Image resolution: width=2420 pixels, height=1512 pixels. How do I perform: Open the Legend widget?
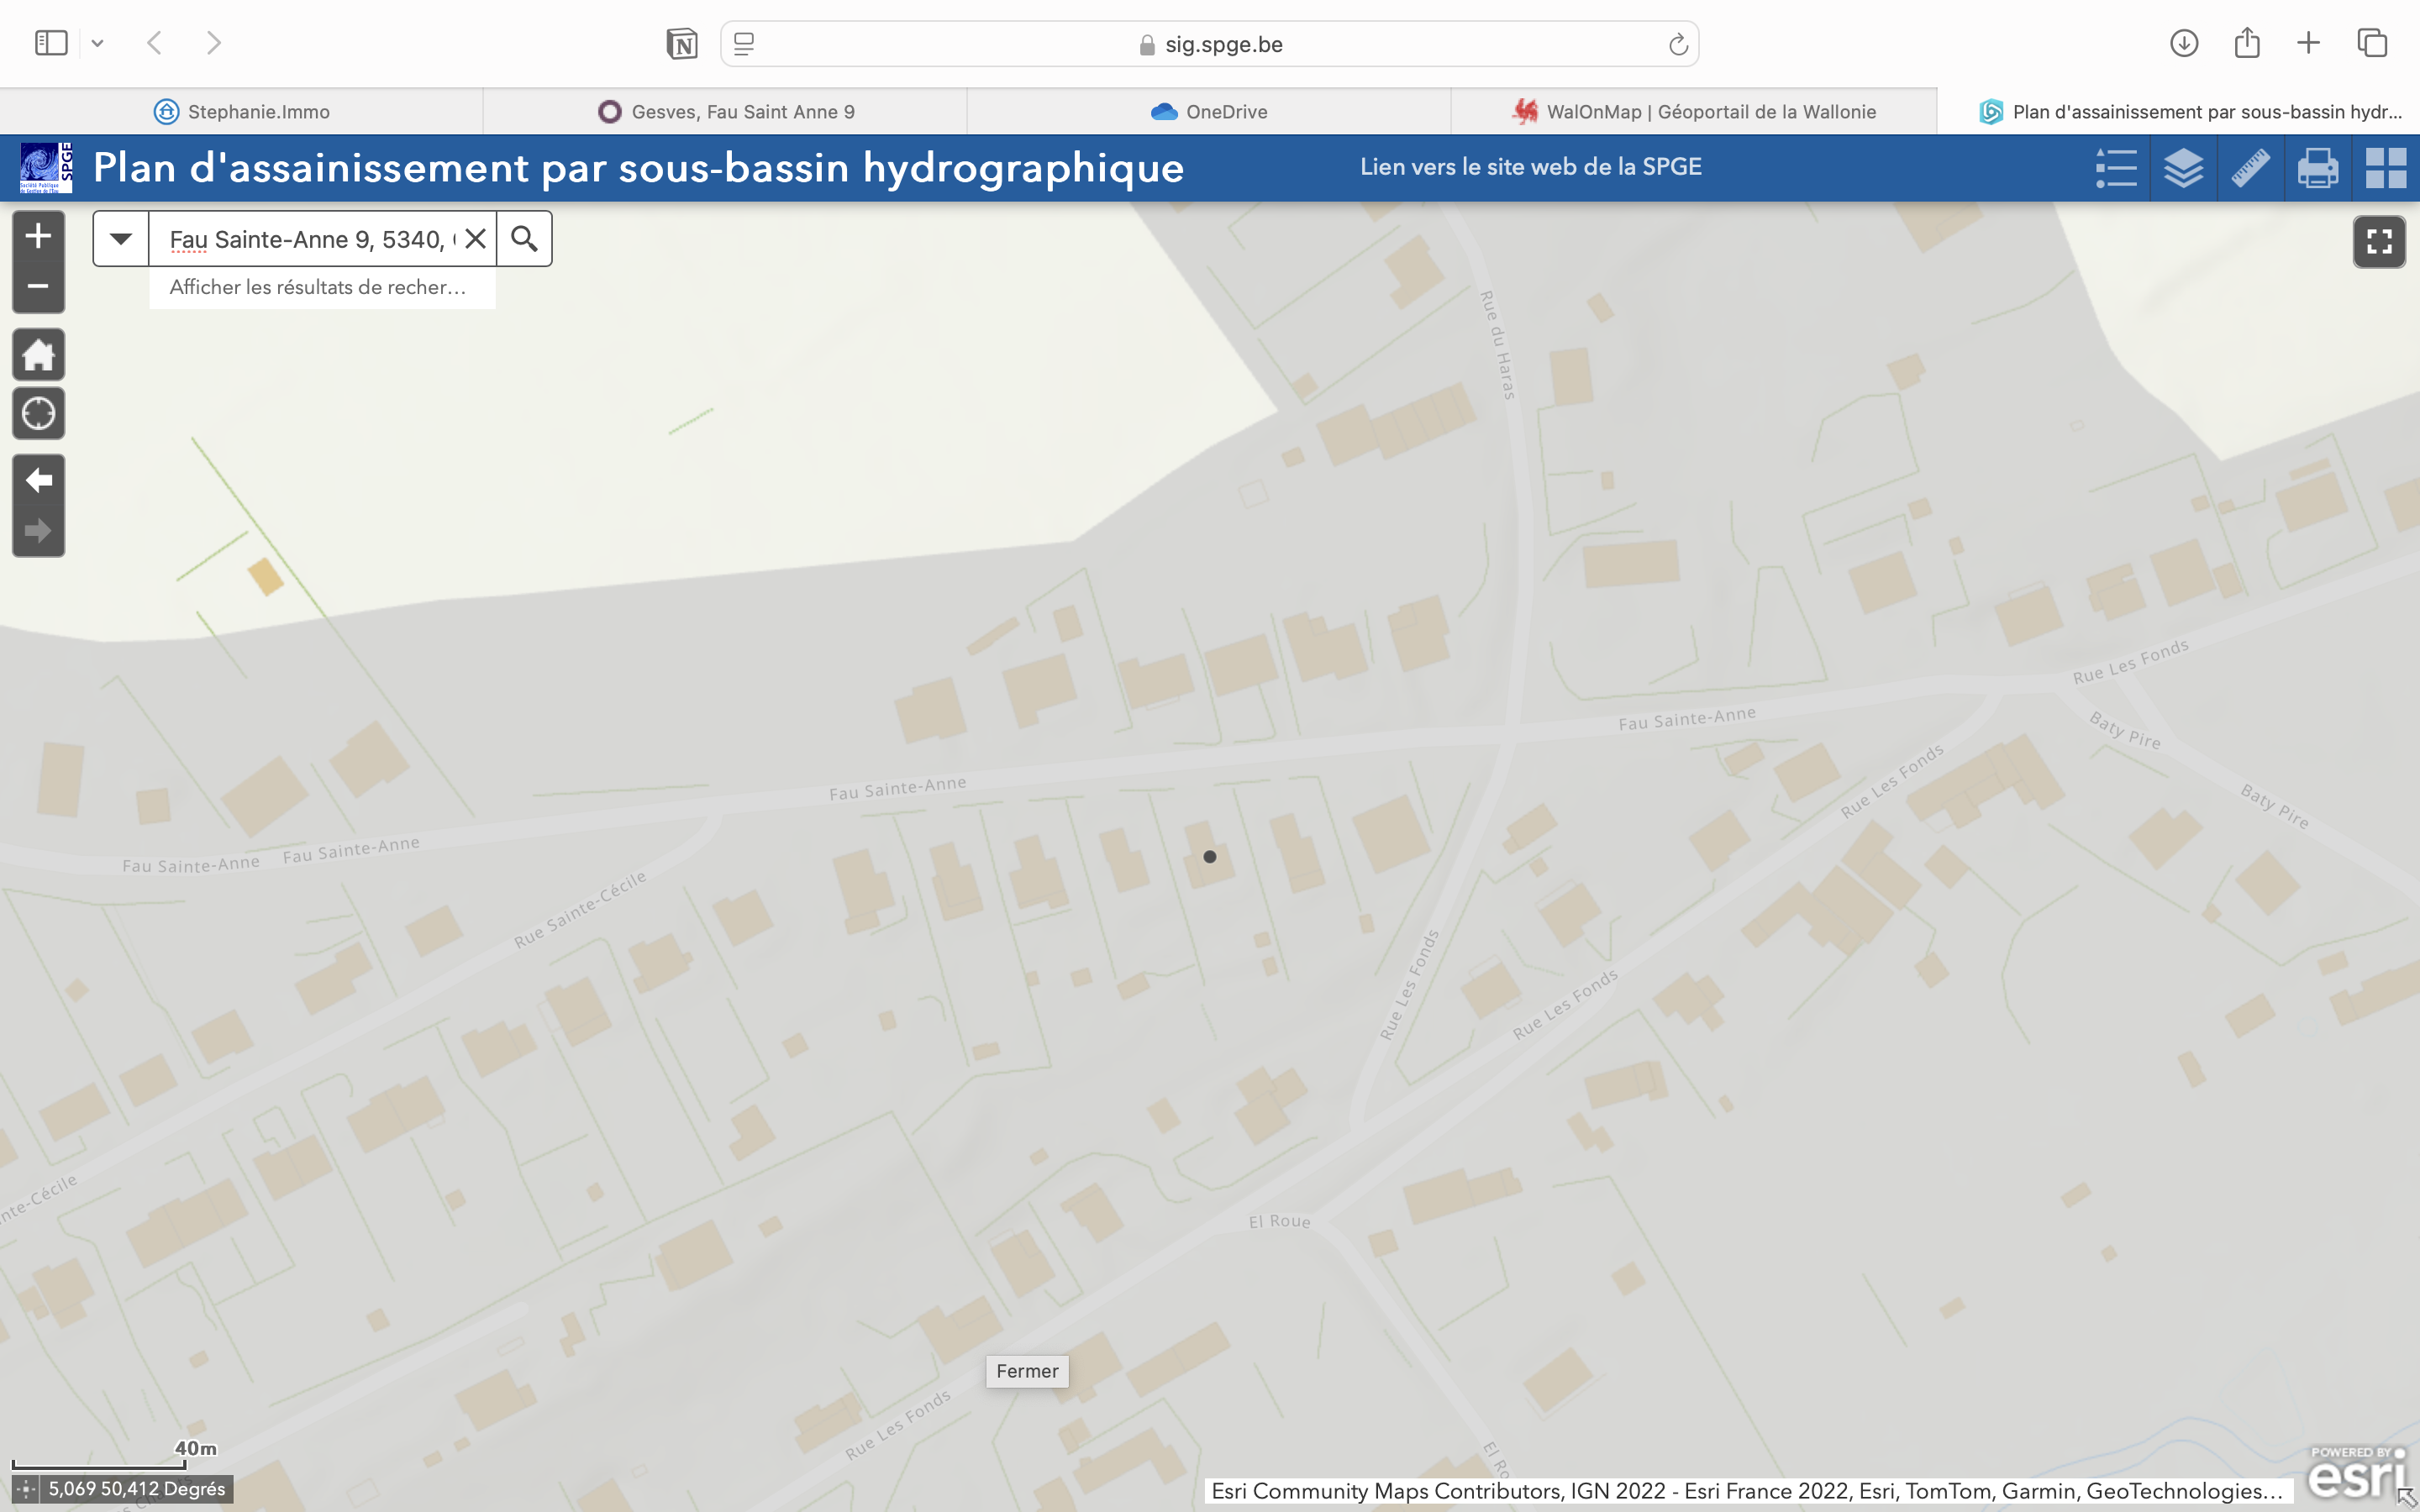pos(2115,168)
